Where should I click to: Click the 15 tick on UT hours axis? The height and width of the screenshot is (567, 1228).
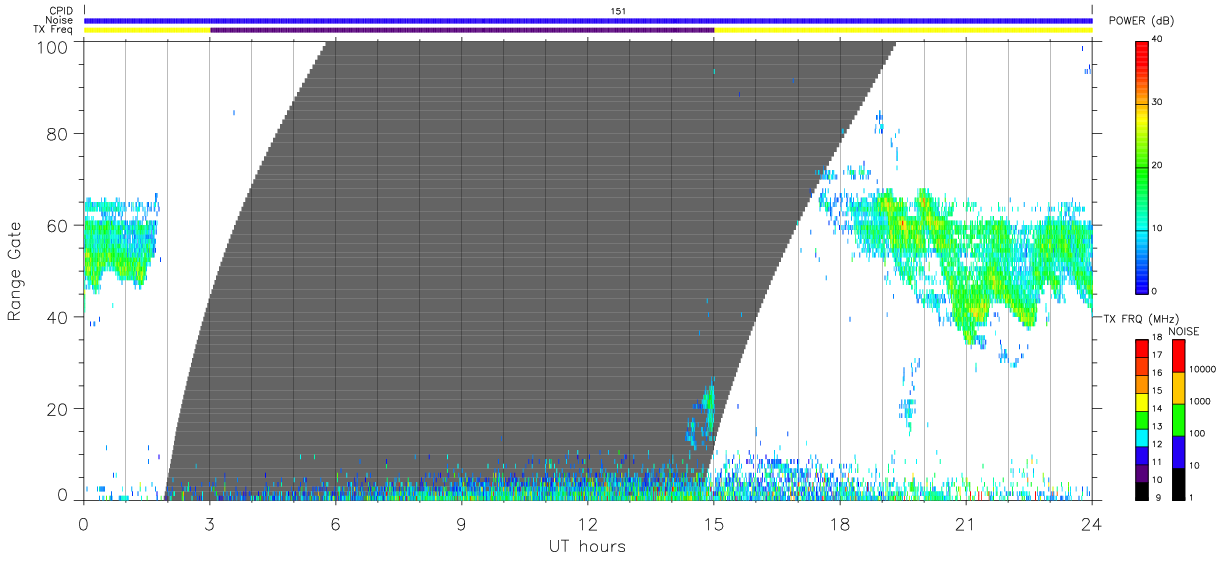pos(714,523)
